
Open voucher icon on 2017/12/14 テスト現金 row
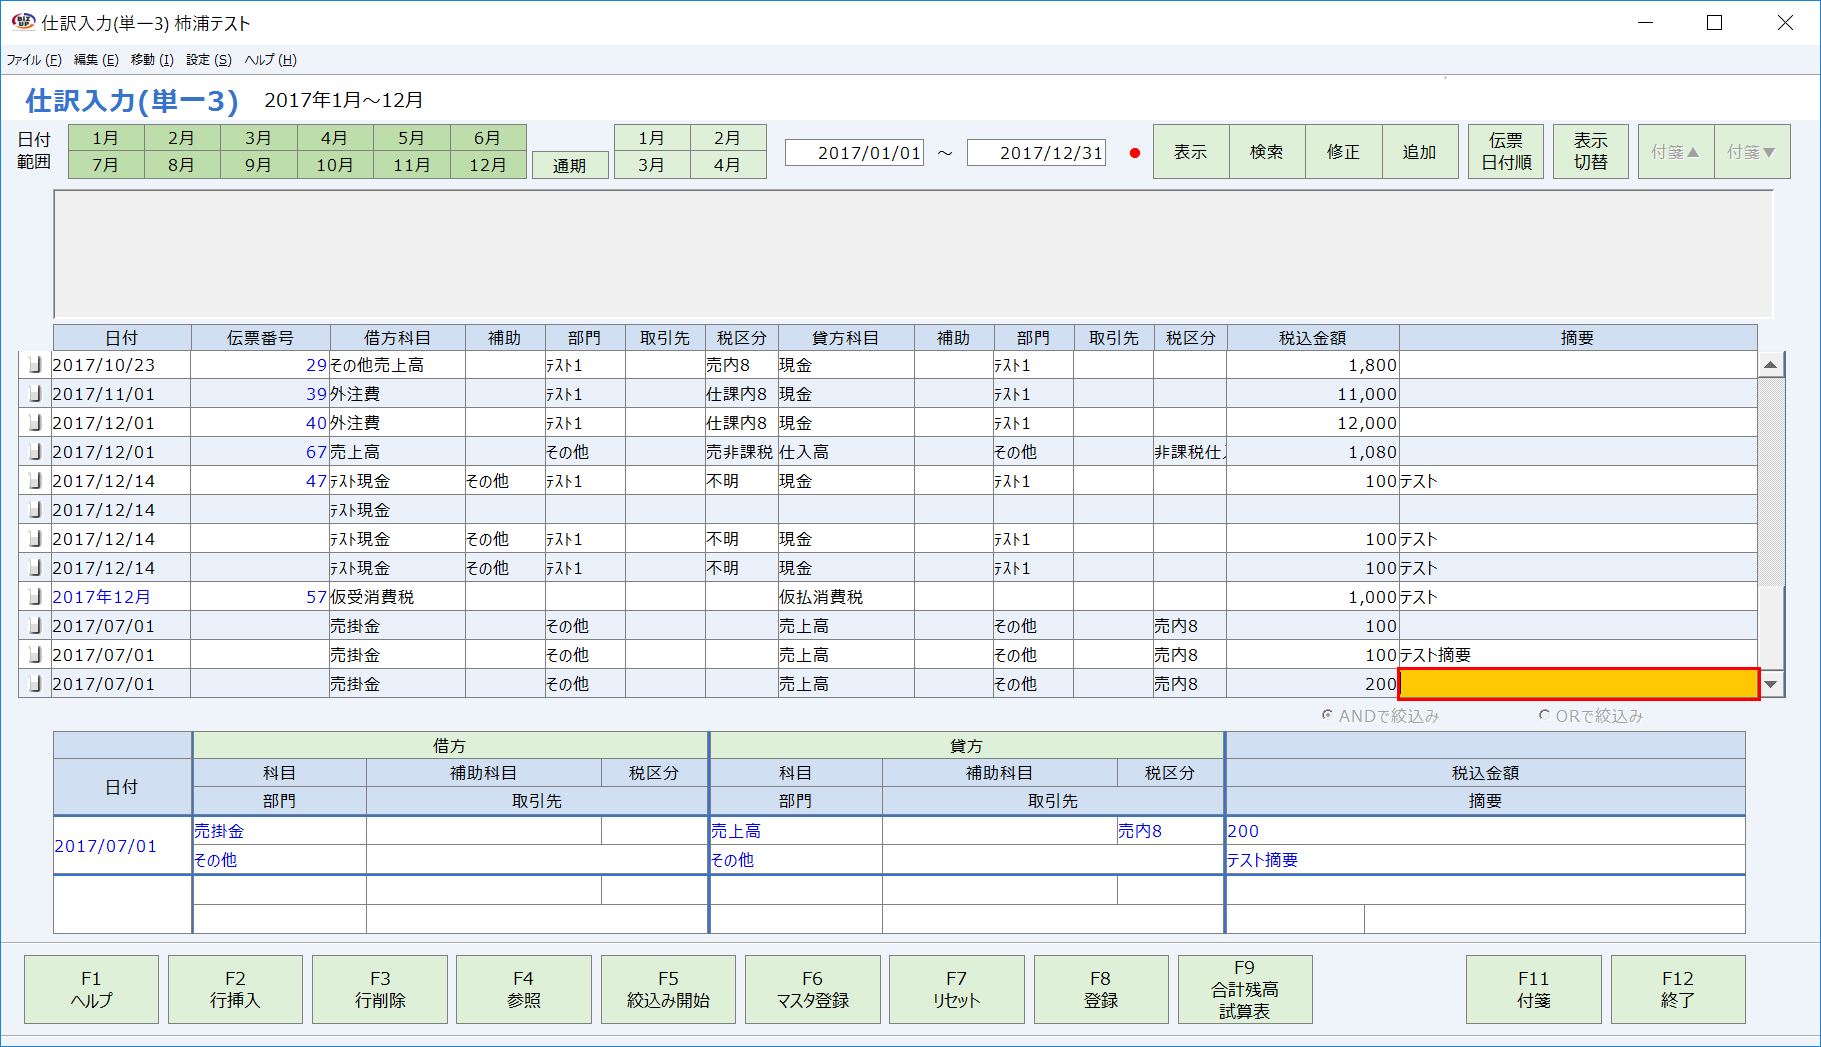(x=35, y=481)
